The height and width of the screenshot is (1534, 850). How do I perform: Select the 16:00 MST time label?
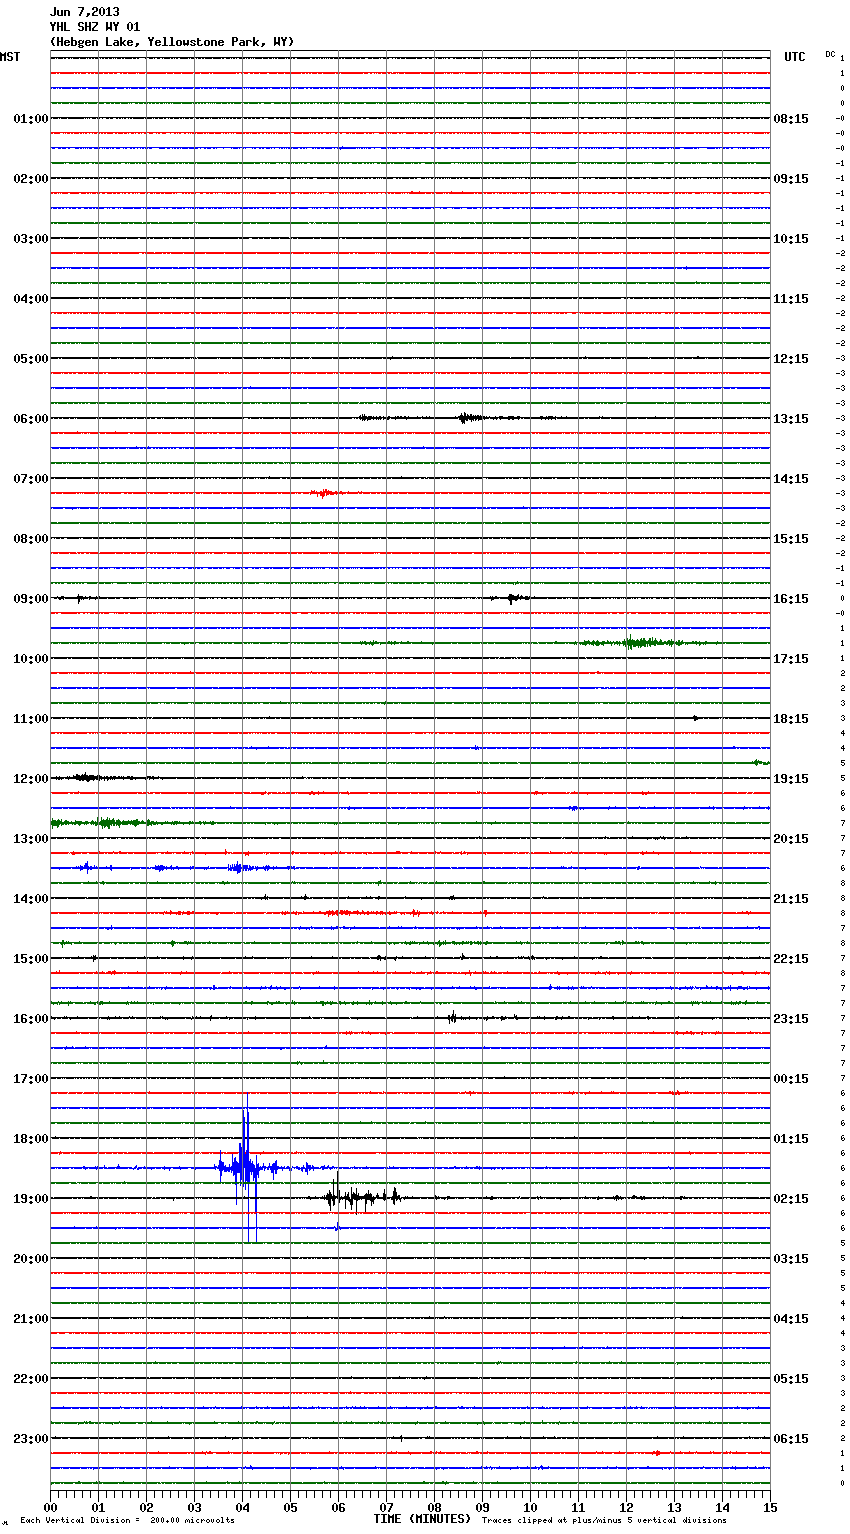[x=31, y=1019]
